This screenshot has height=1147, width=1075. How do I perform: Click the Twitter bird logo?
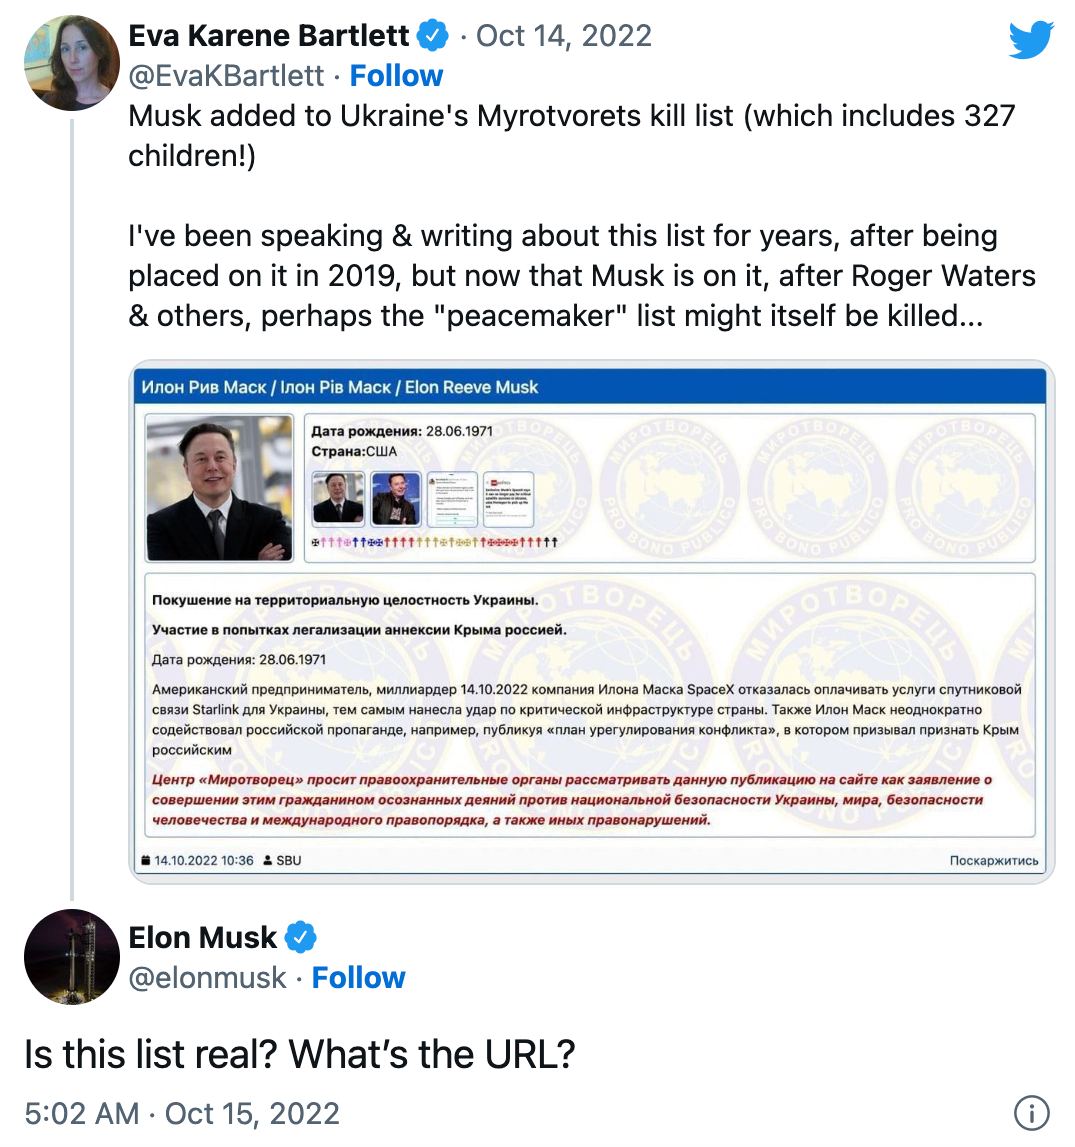[1031, 40]
